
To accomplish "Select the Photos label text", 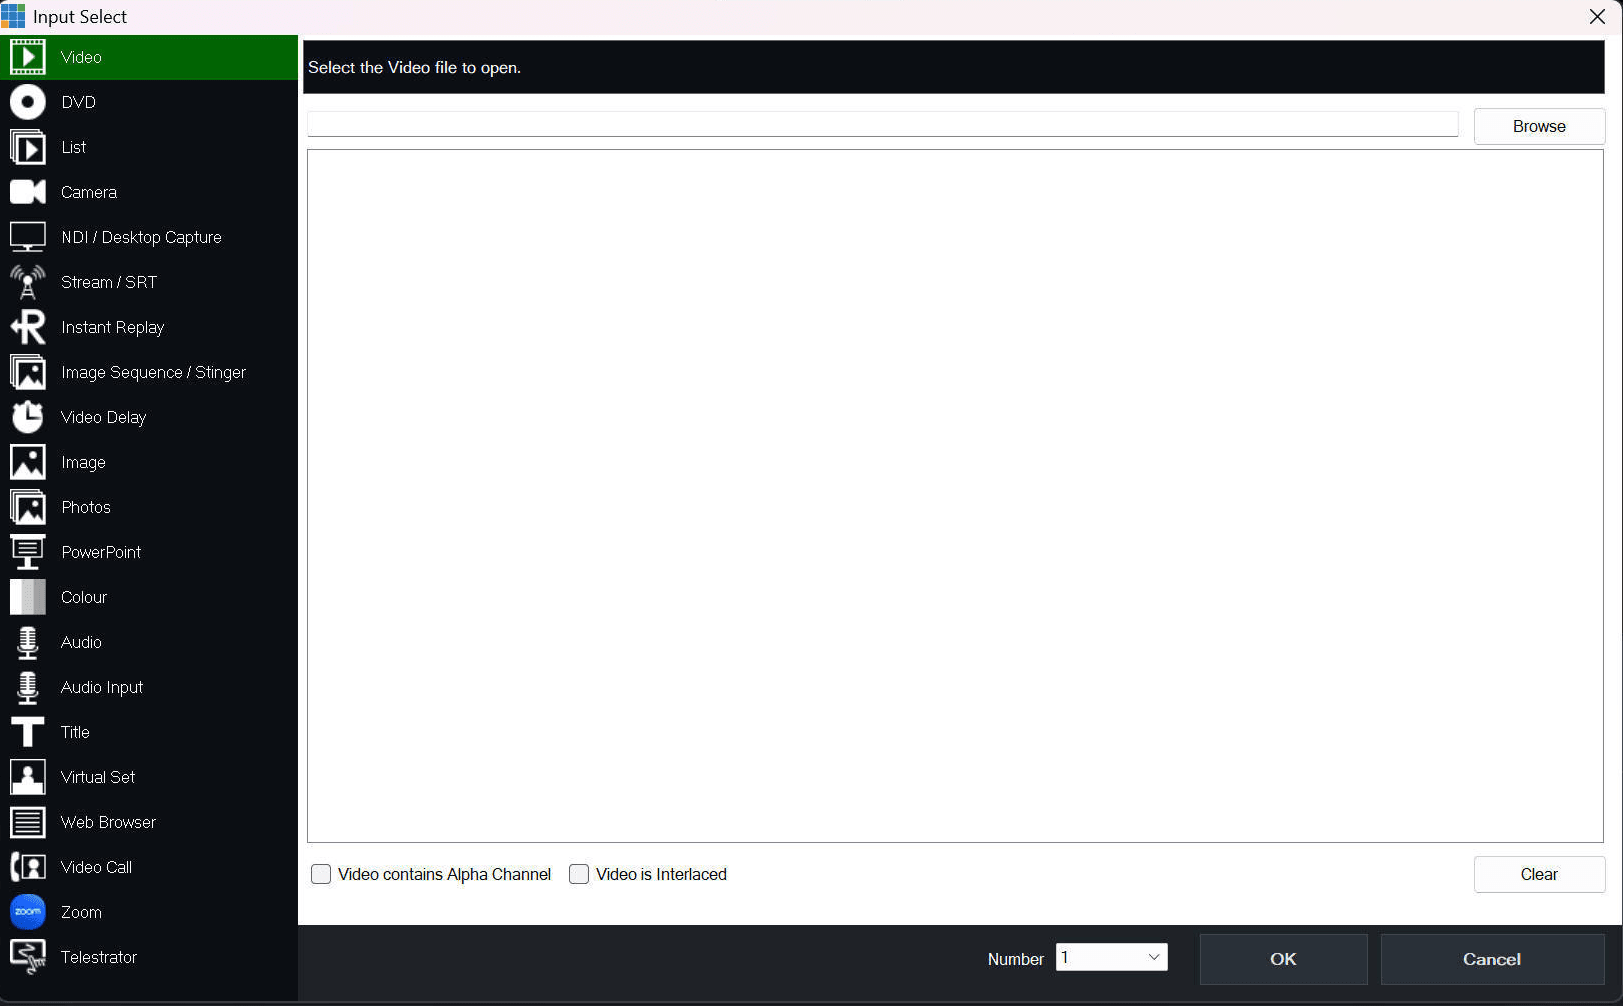I will pos(86,507).
